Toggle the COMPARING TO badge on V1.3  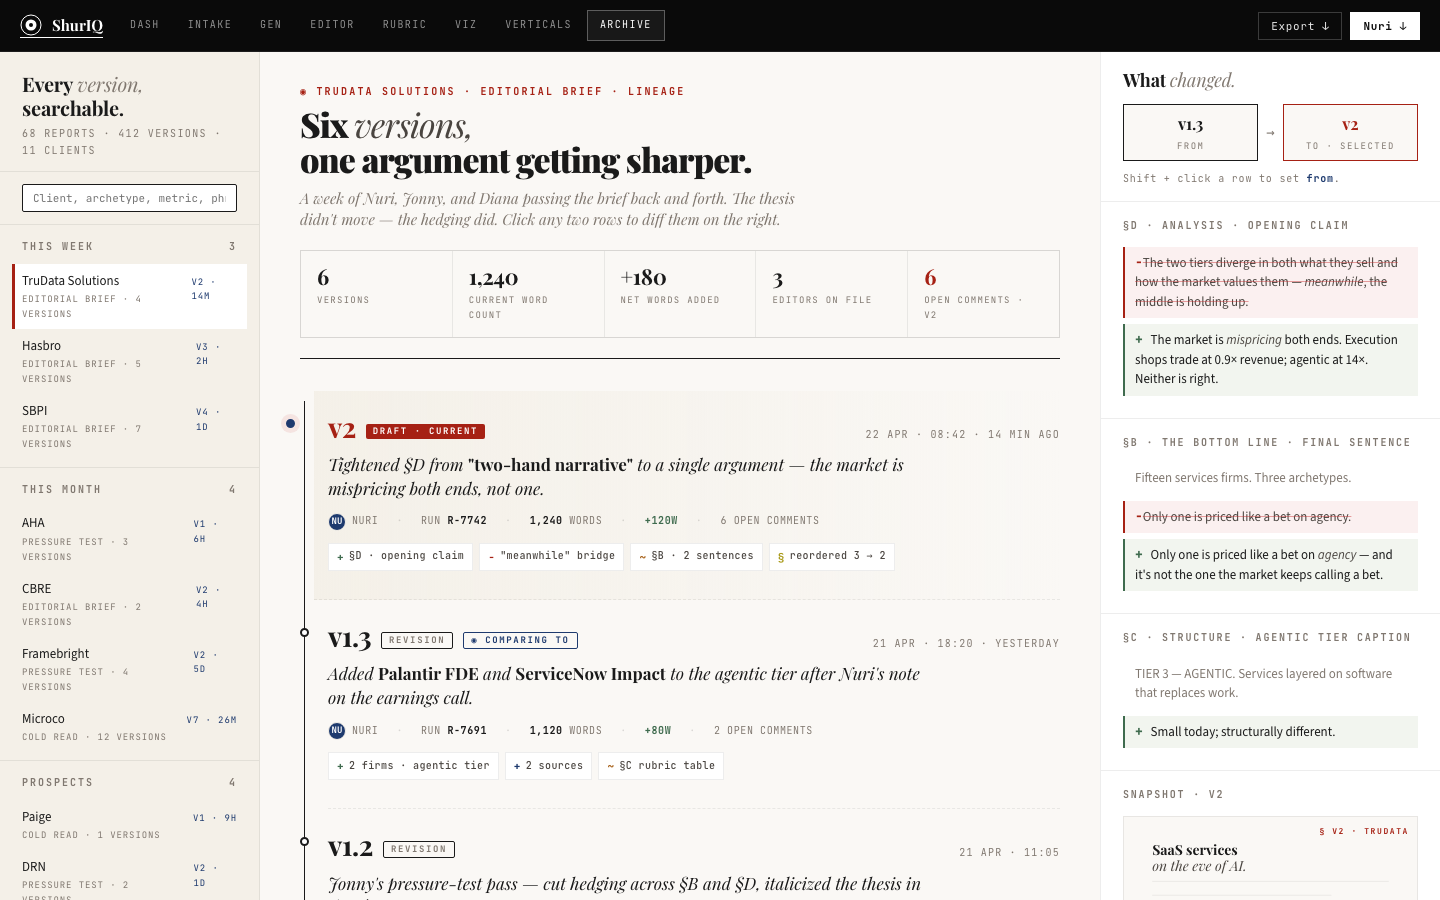[x=519, y=640]
